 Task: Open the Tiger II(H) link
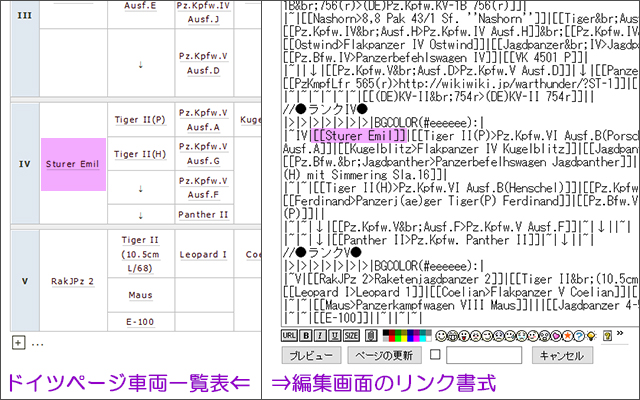pyautogui.click(x=140, y=154)
